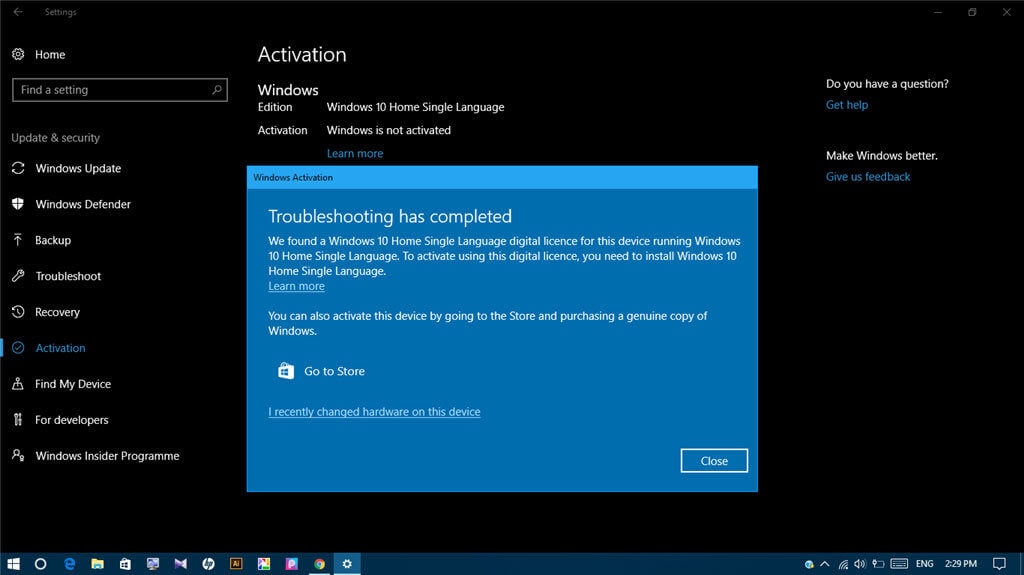This screenshot has width=1024, height=575.
Task: Open the Wi-Fi network tray icon
Action: [x=843, y=563]
